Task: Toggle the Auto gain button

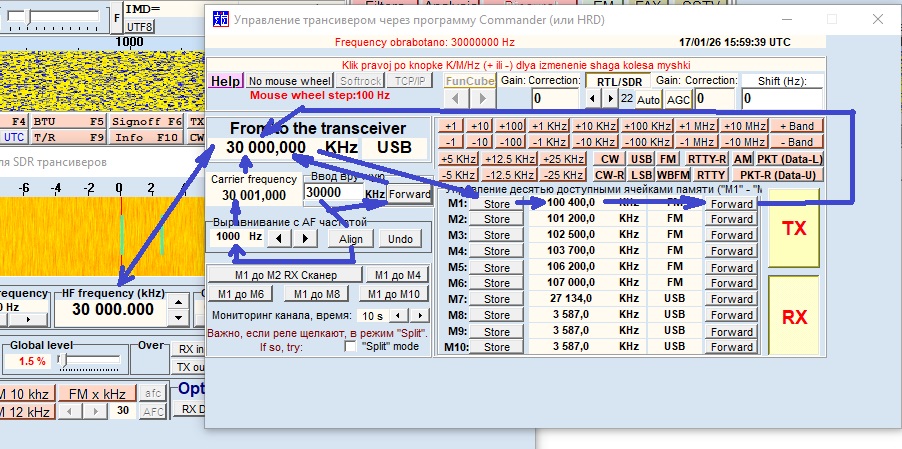Action: 648,99
